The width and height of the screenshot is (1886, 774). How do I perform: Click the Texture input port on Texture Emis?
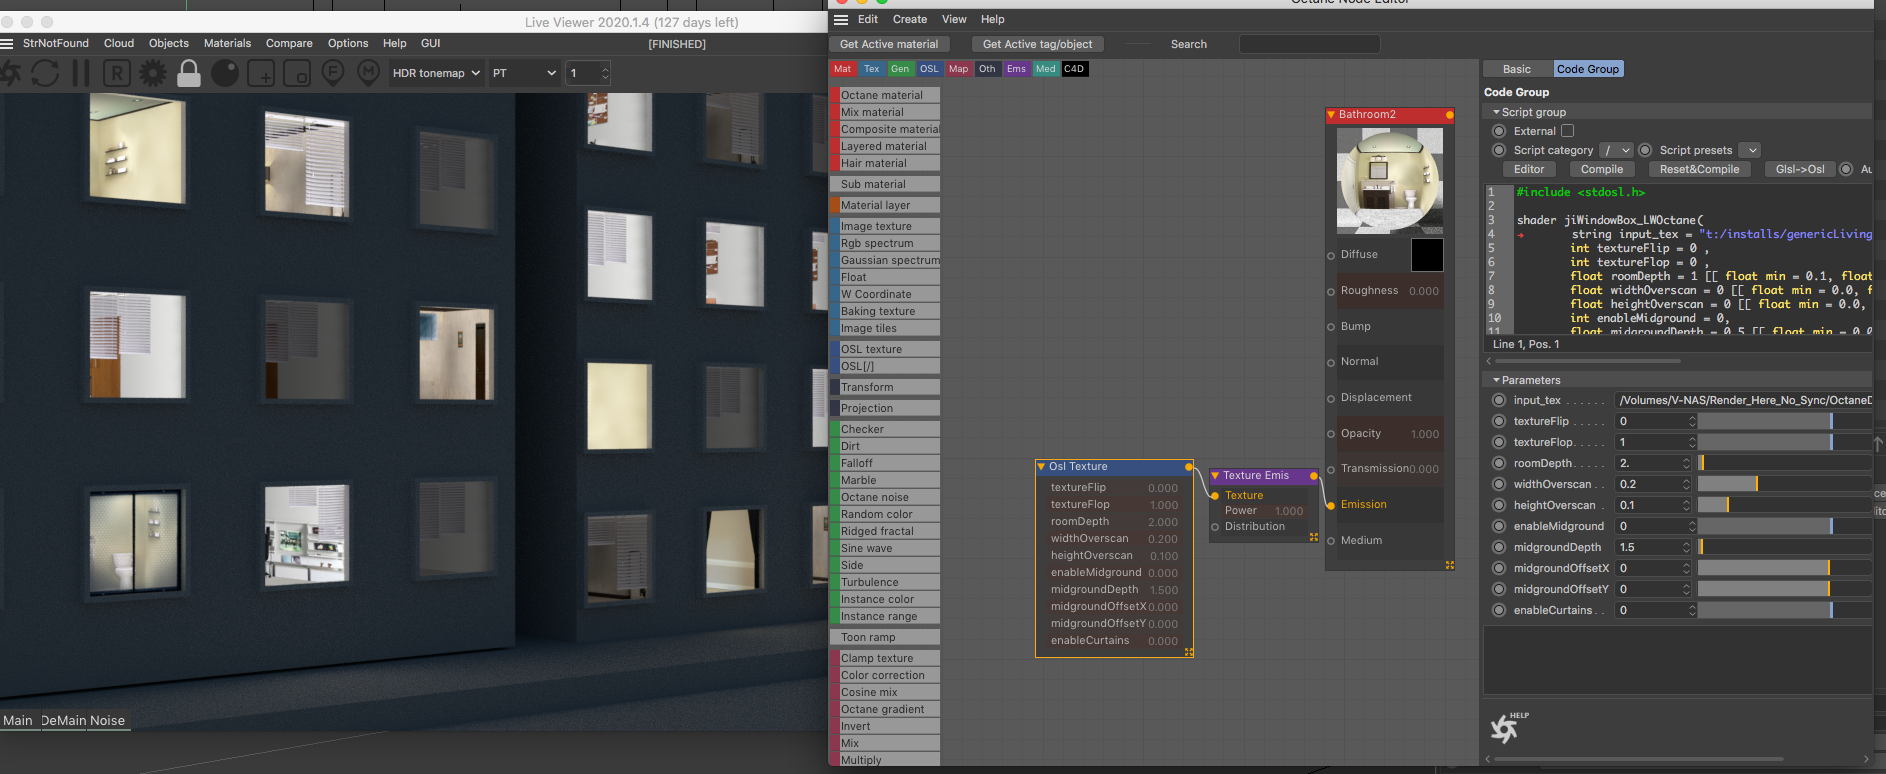click(x=1215, y=496)
